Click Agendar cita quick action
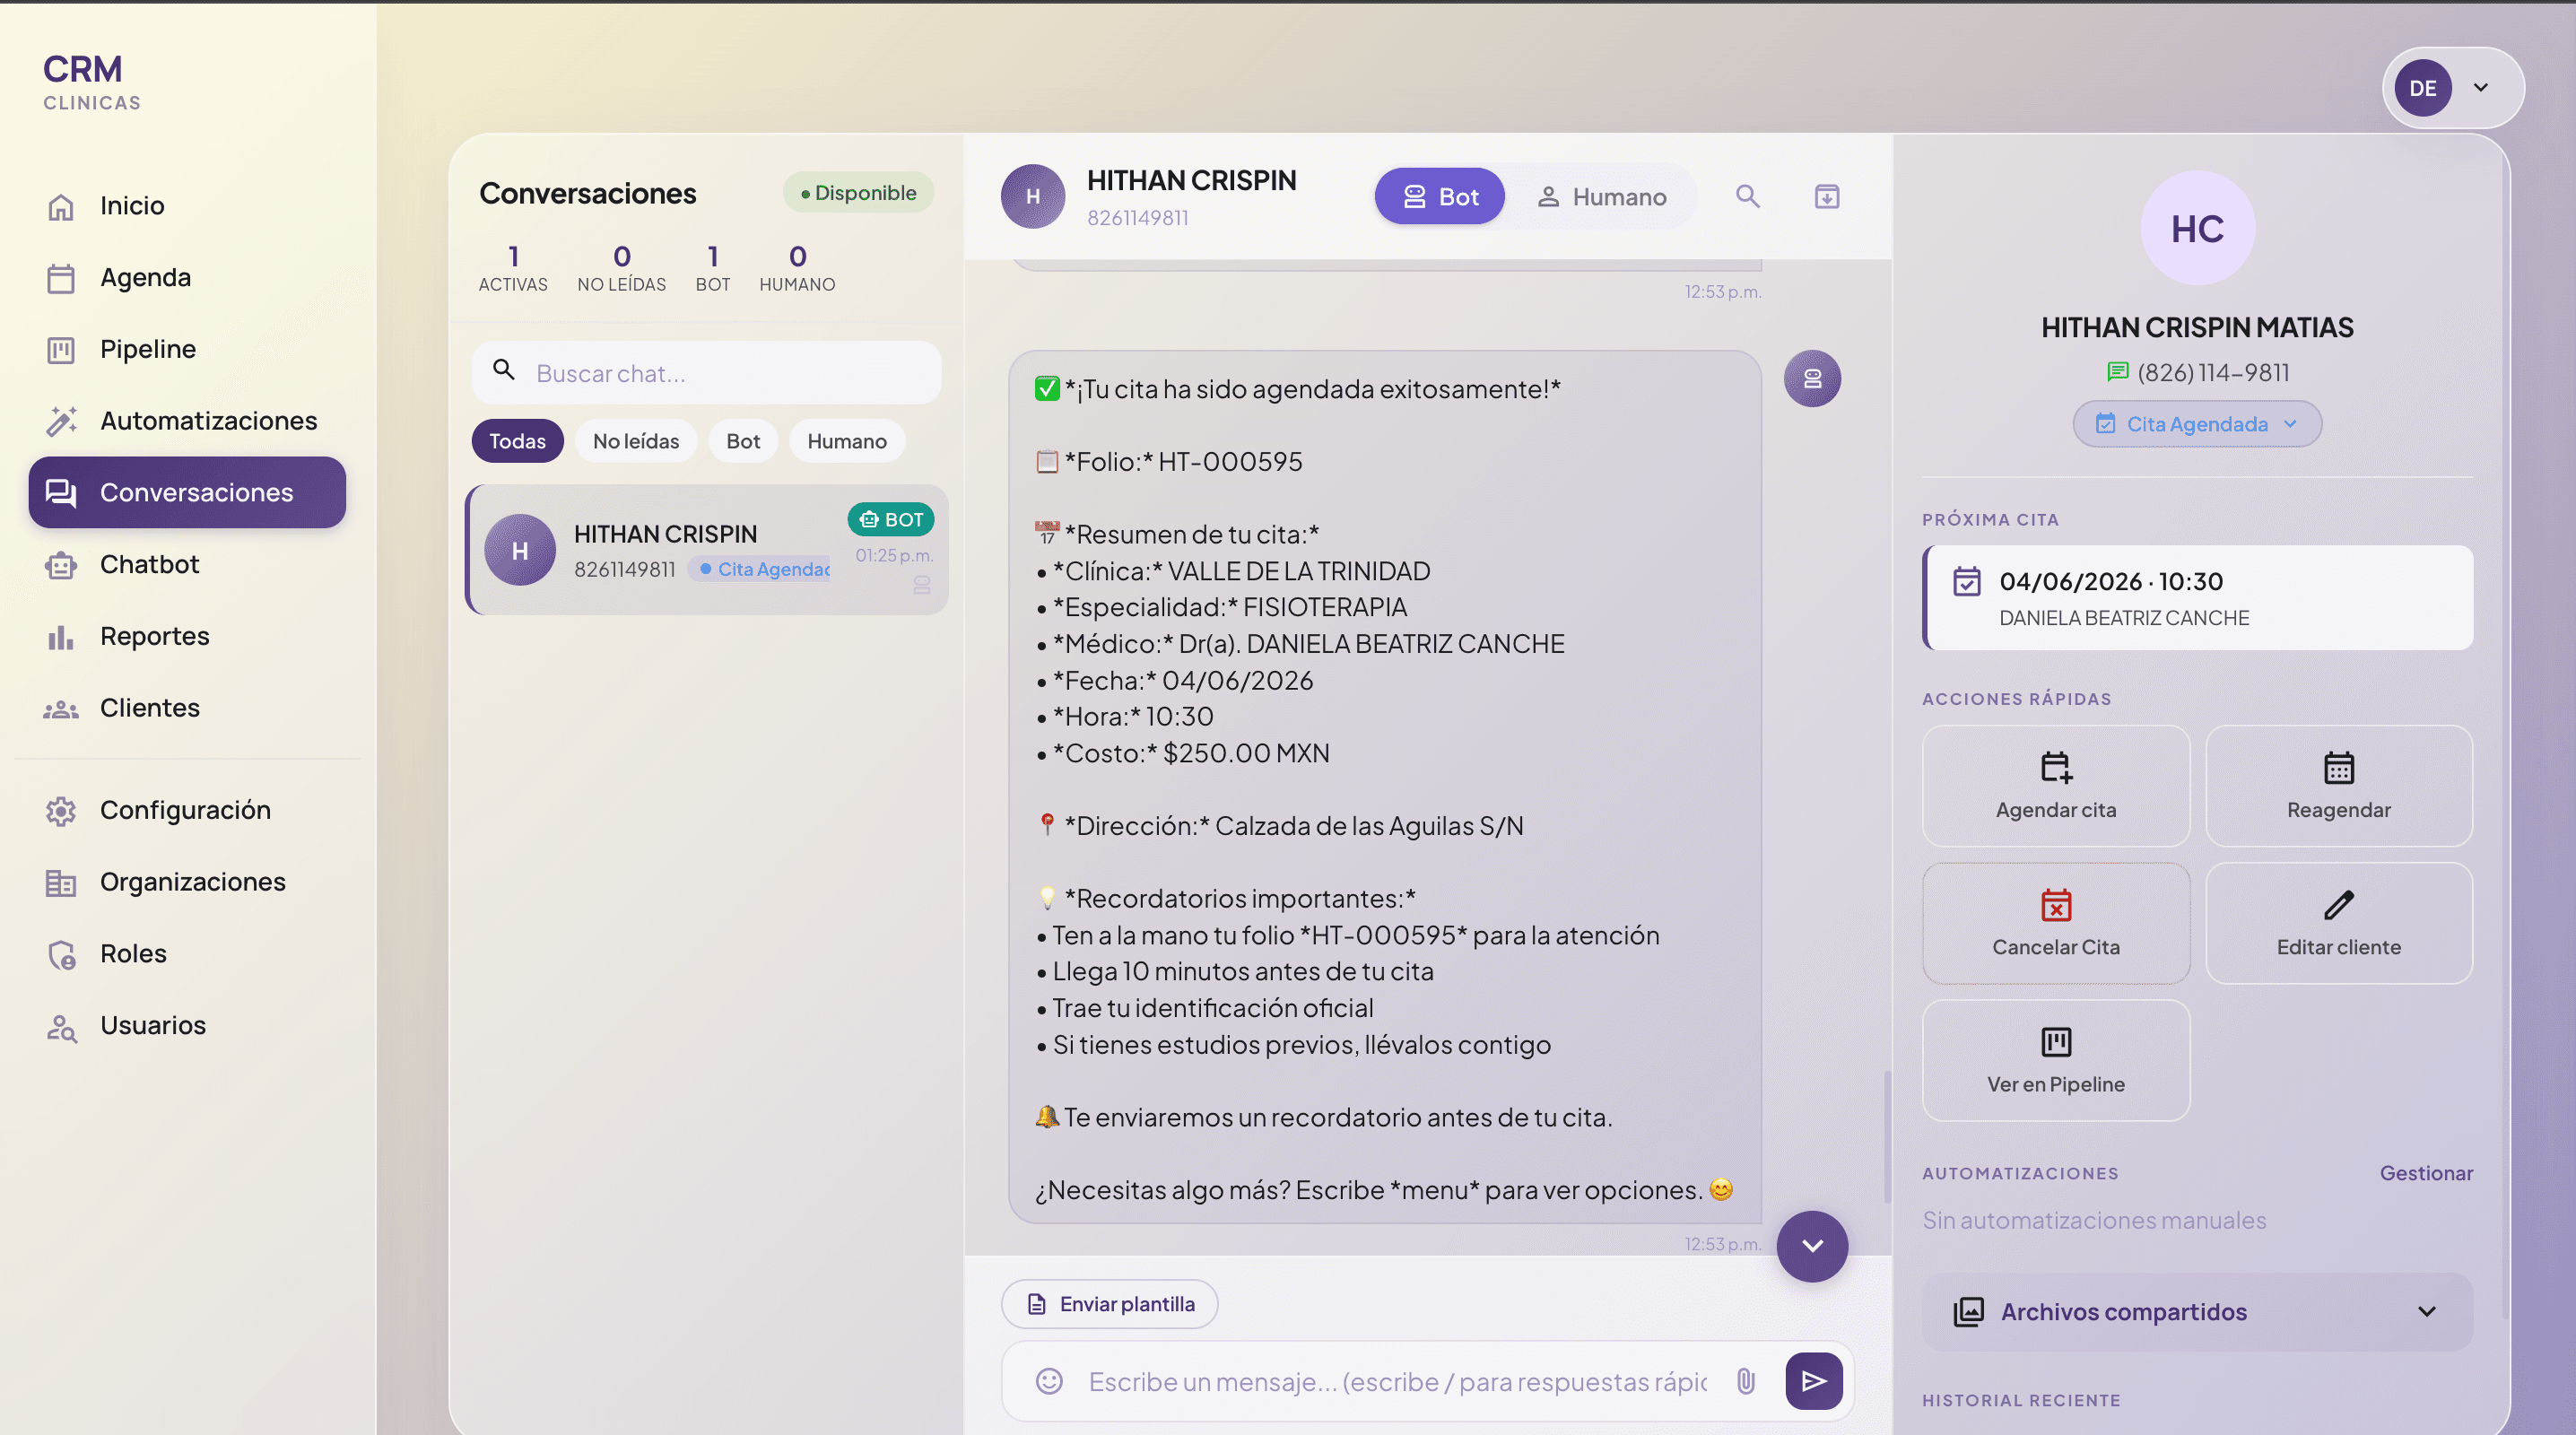The image size is (2576, 1435). pos(2056,786)
